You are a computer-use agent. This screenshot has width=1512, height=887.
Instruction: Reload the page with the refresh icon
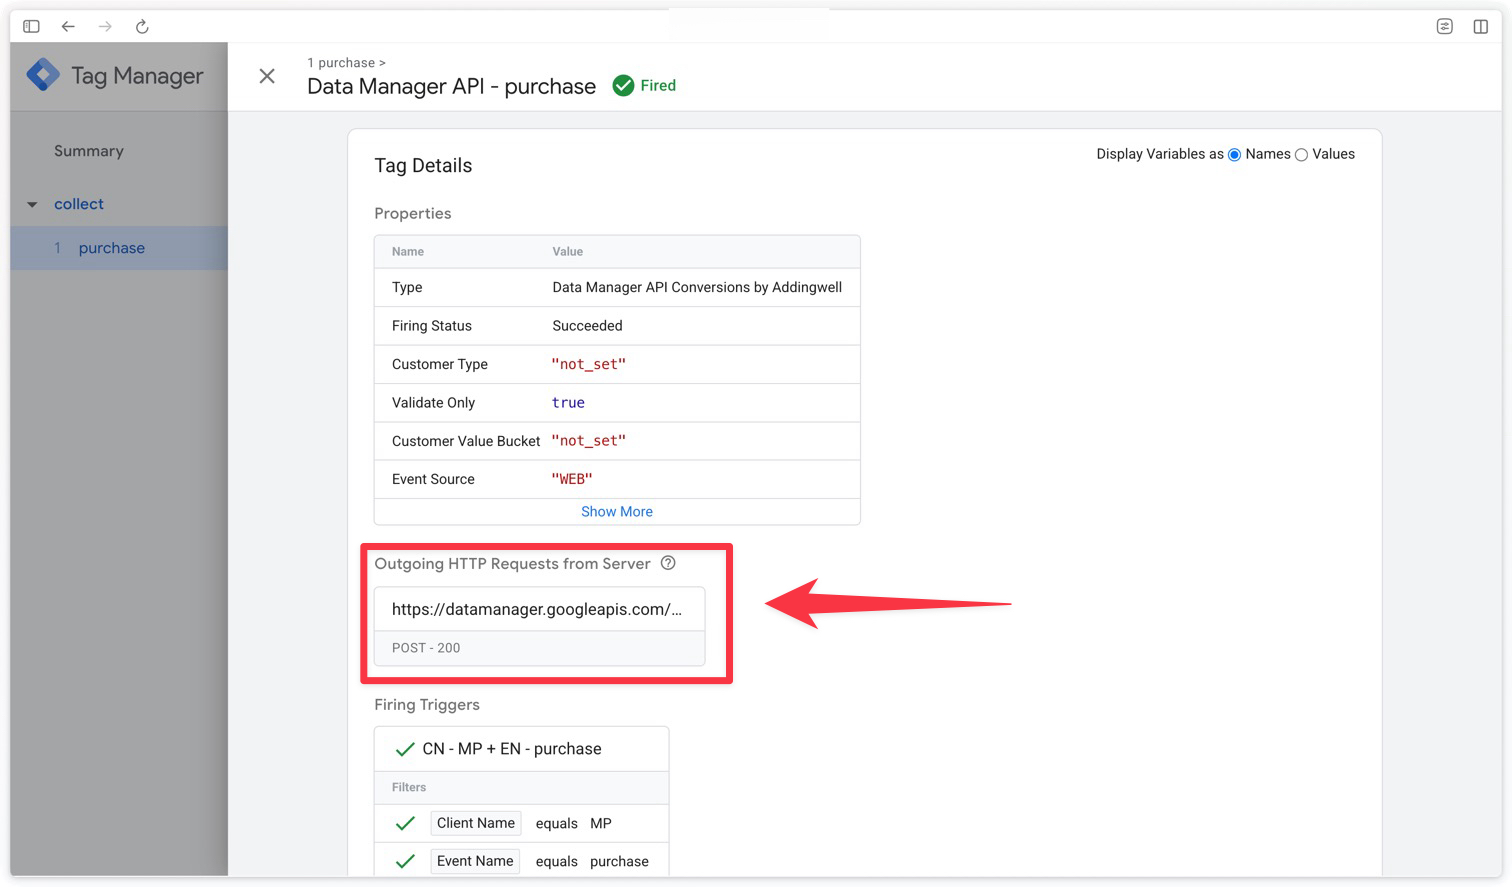point(142,26)
